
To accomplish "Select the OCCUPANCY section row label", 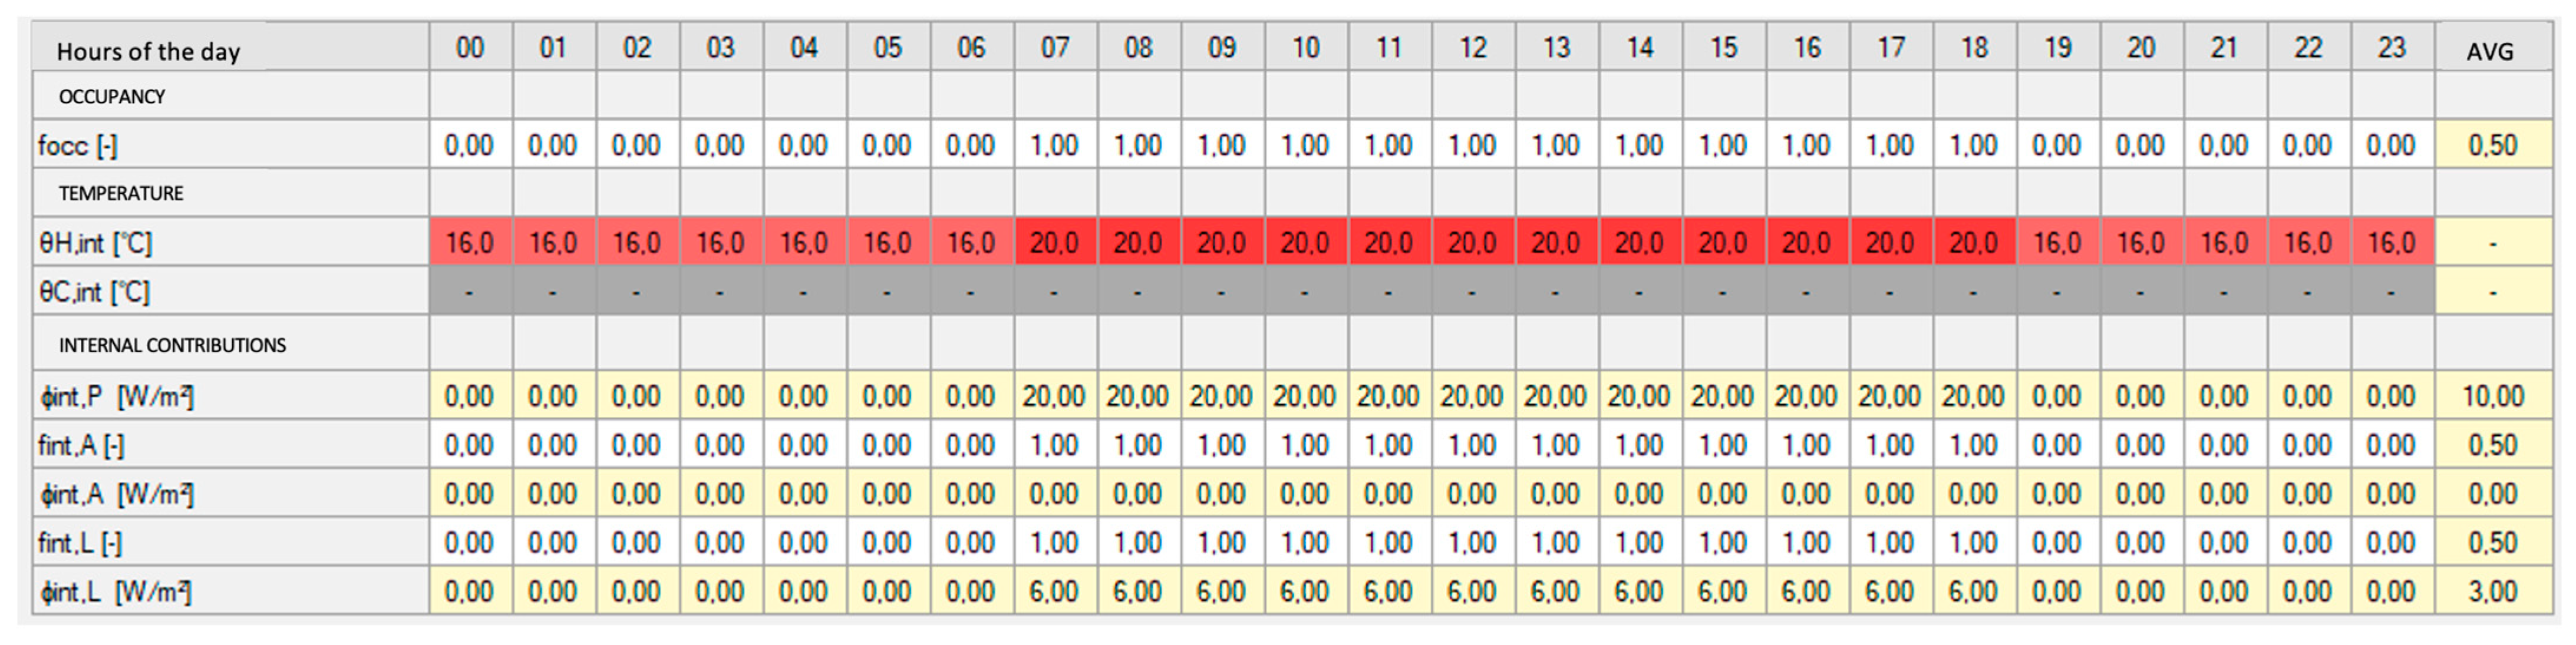I will point(112,97).
